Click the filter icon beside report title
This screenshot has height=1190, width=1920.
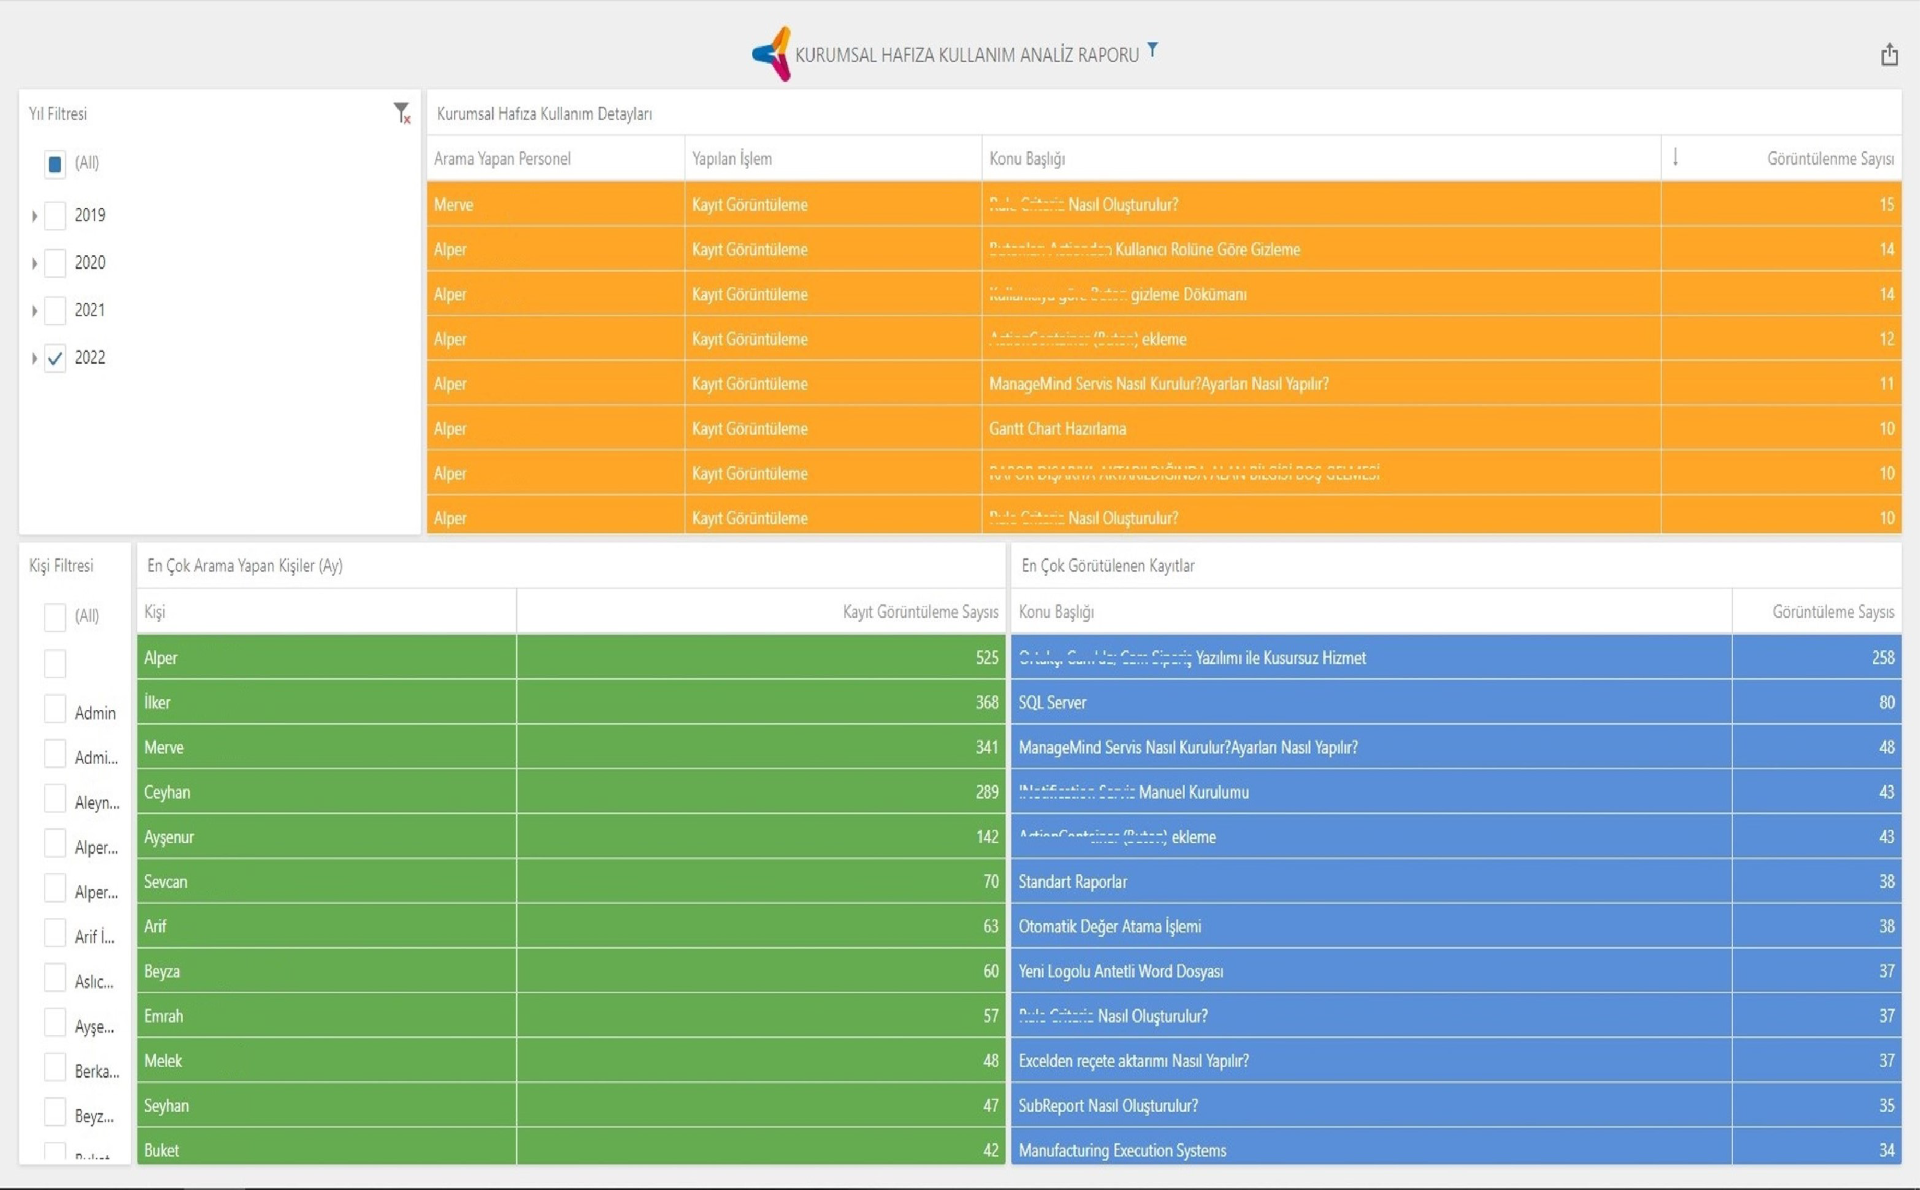click(1152, 49)
